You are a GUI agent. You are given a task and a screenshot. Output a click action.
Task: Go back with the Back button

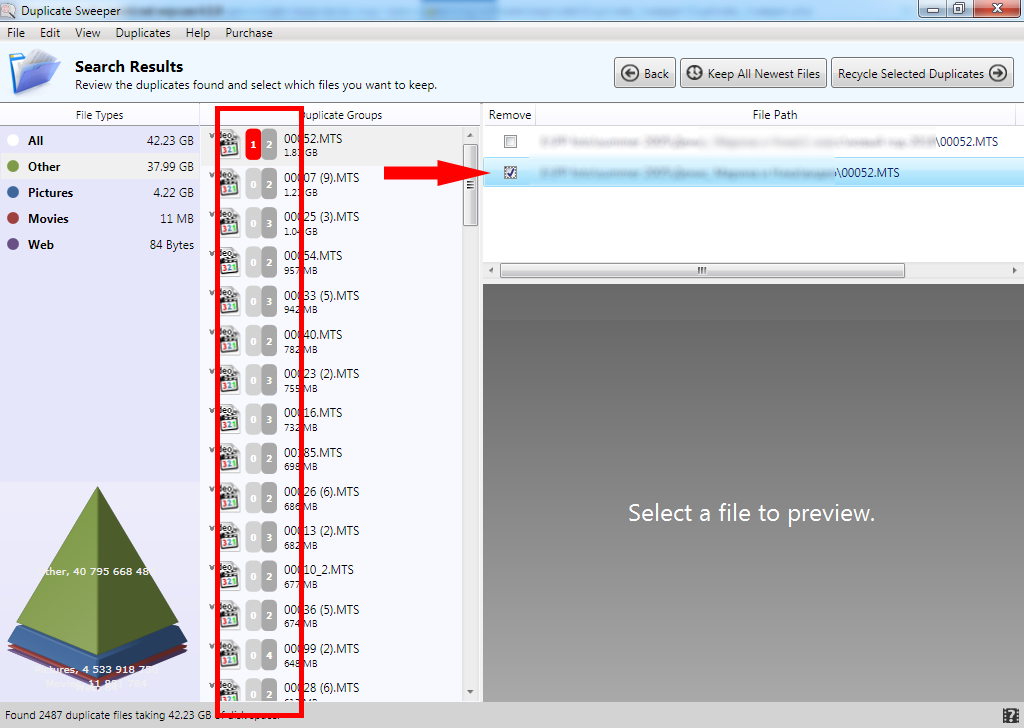(x=644, y=73)
